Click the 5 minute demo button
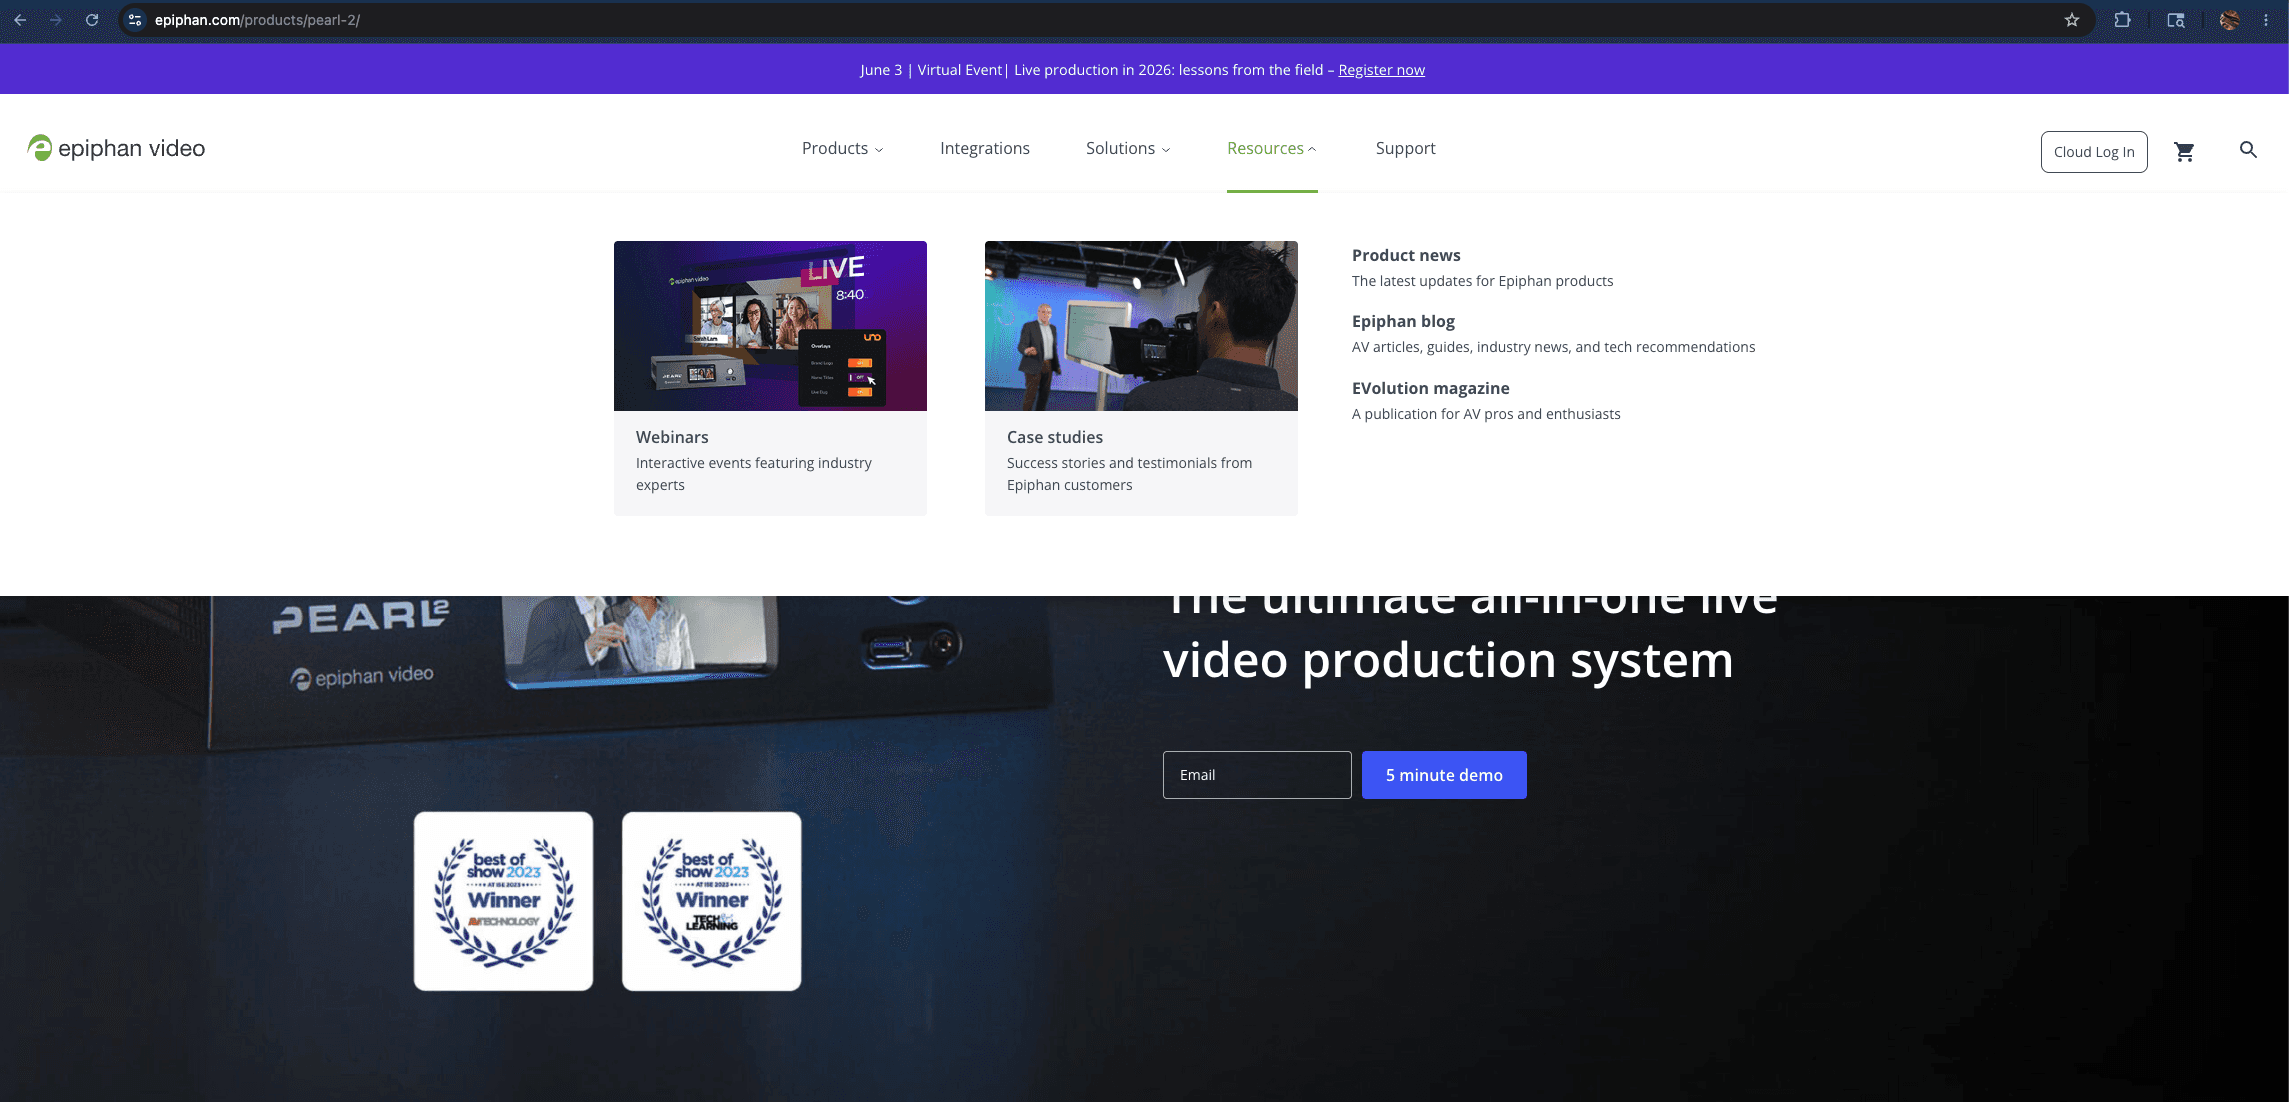This screenshot has width=2289, height=1105. click(1444, 775)
